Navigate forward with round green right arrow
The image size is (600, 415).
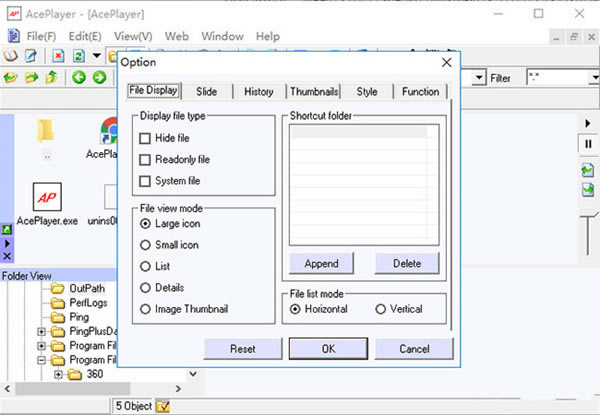[x=99, y=78]
